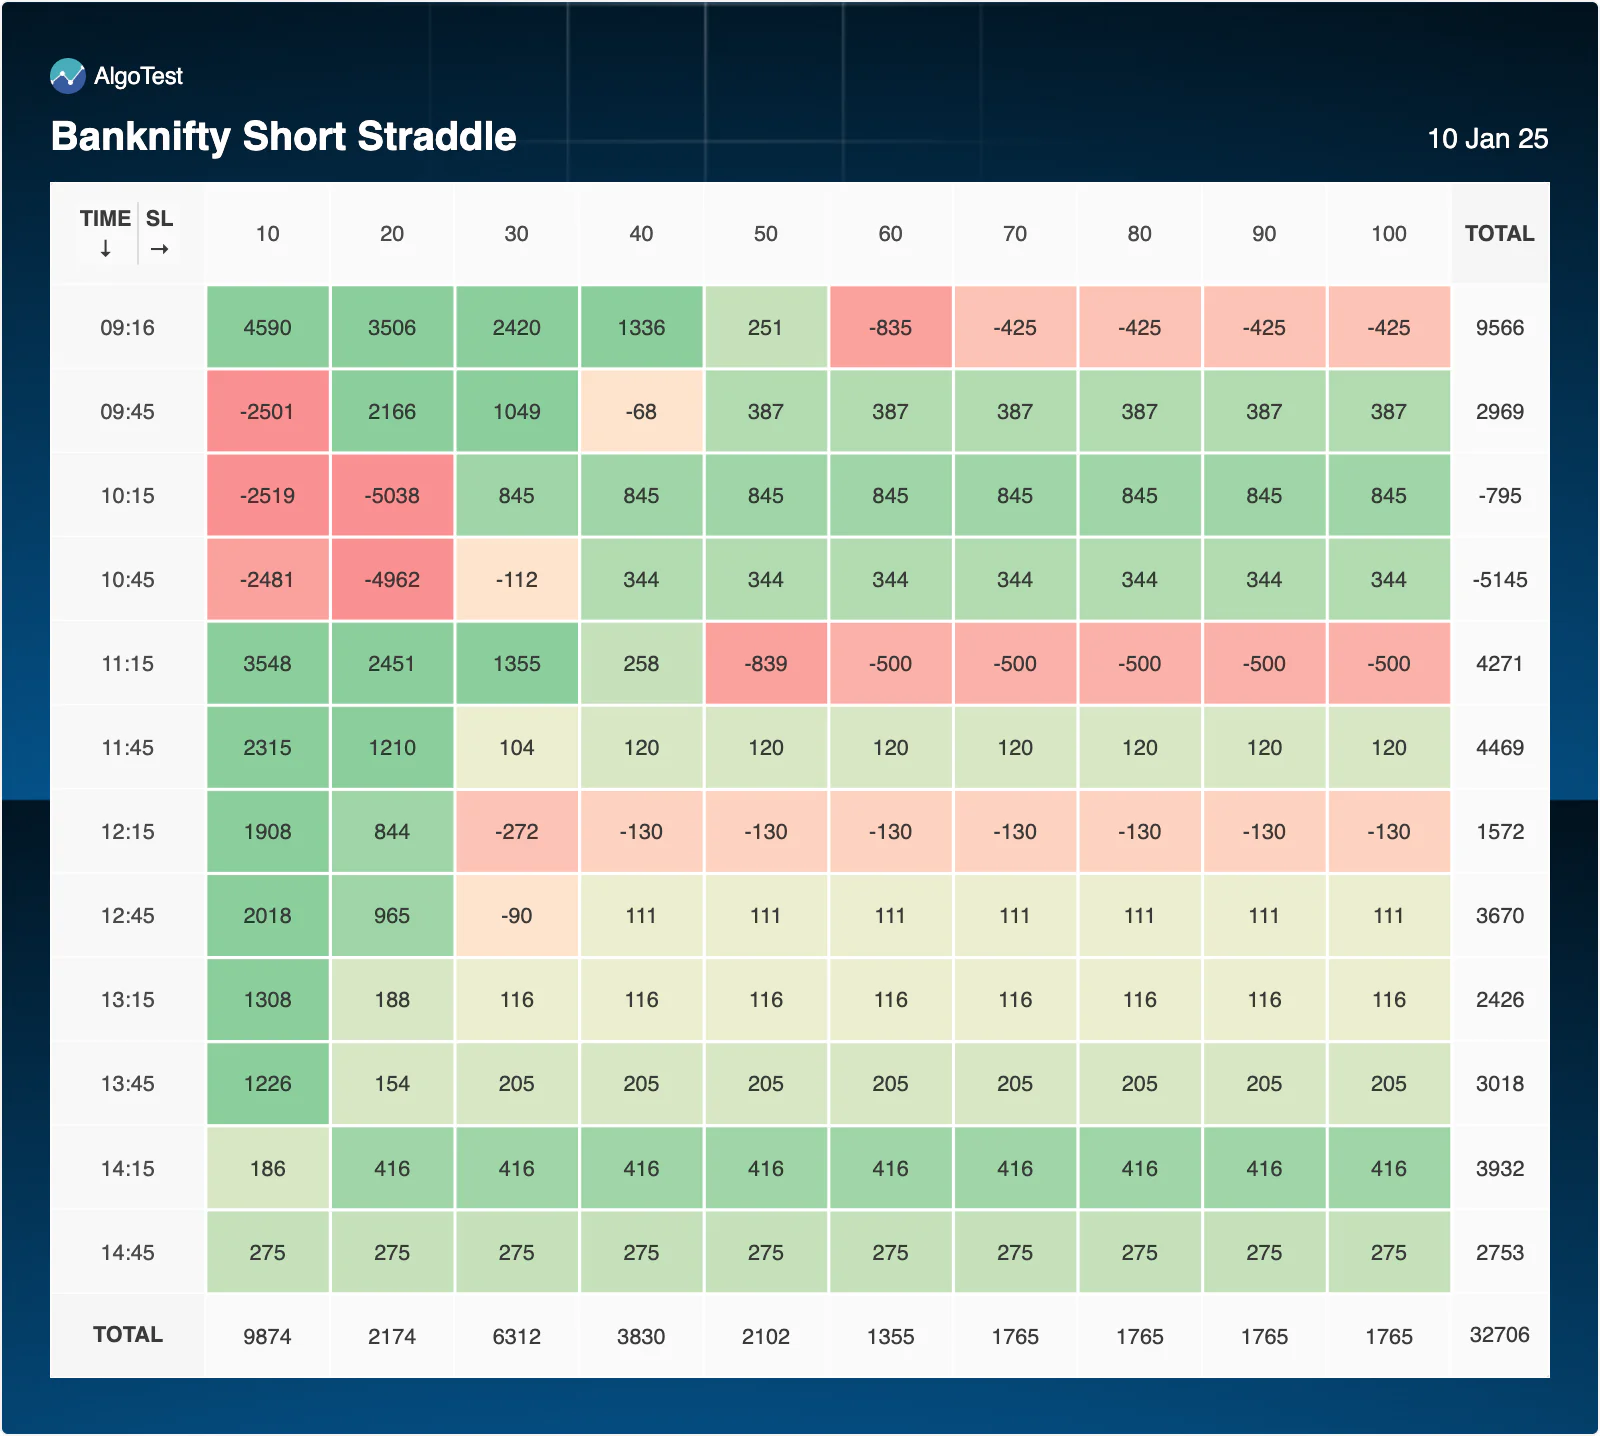Image resolution: width=1600 pixels, height=1436 pixels.
Task: Select the -835 cell under SL 60
Action: [x=890, y=328]
